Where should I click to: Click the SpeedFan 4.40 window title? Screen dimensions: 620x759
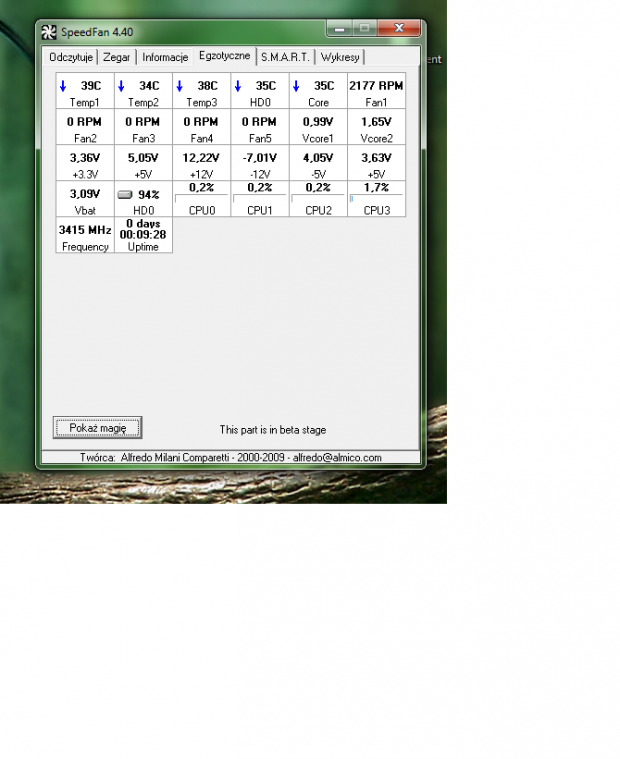click(x=97, y=32)
